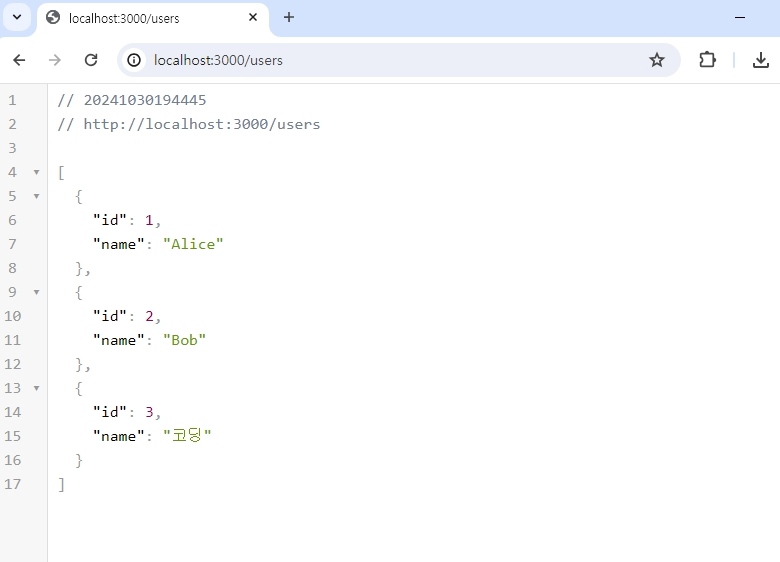Click the "id" key on line 10
The height and width of the screenshot is (562, 780).
109,316
